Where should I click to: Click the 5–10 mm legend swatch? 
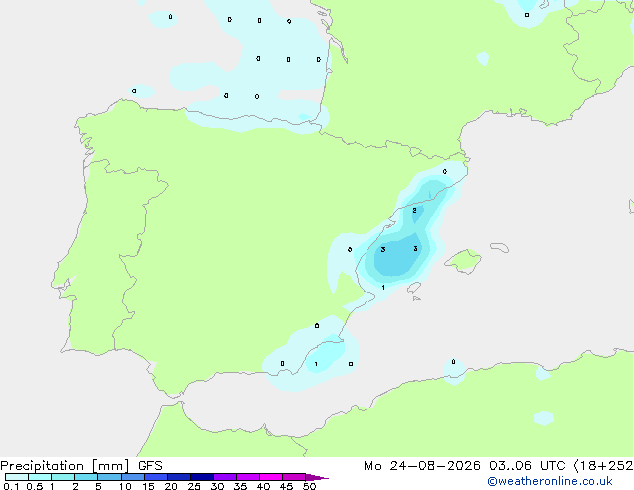coord(109,477)
